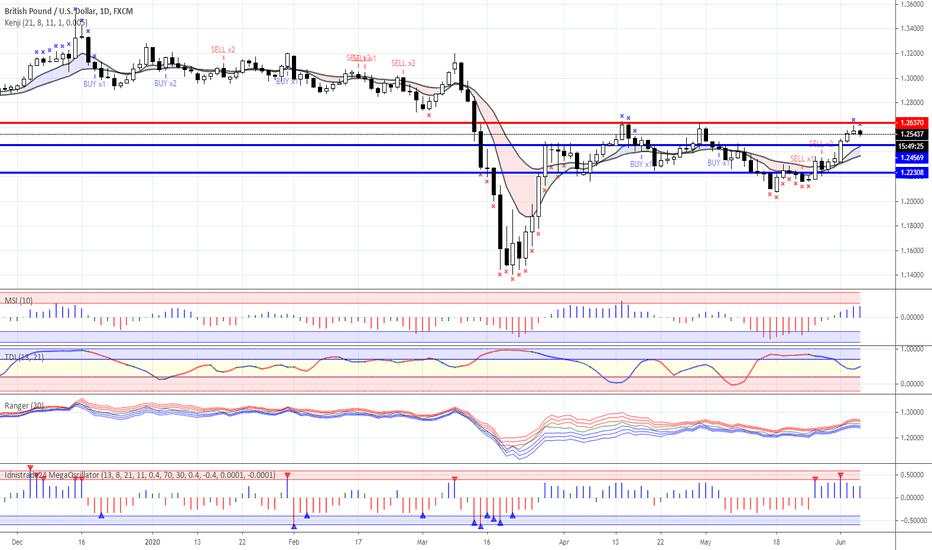Viewport: 932px width, 550px height.
Task: Click lowest blue up-triangle marker at Feb
Action: [294, 526]
